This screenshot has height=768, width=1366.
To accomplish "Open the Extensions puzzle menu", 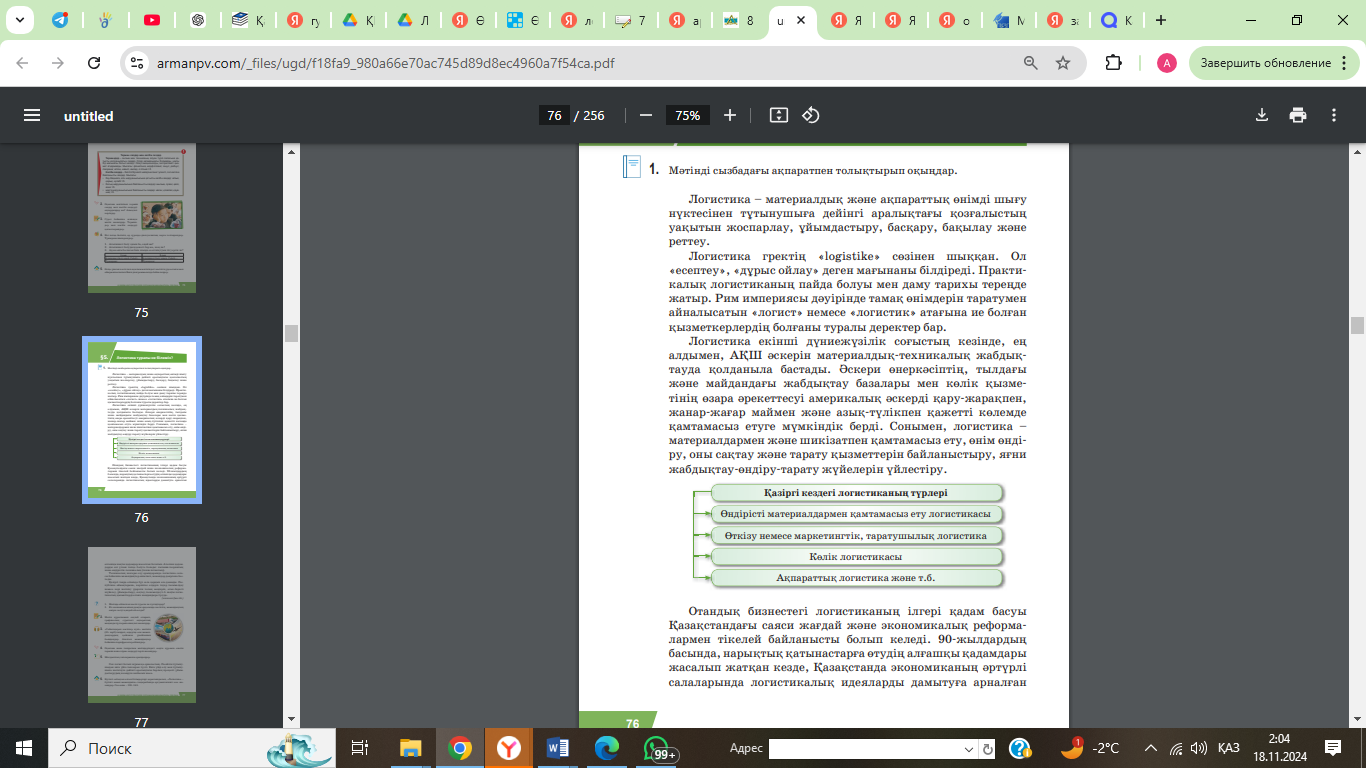I will pos(1113,62).
